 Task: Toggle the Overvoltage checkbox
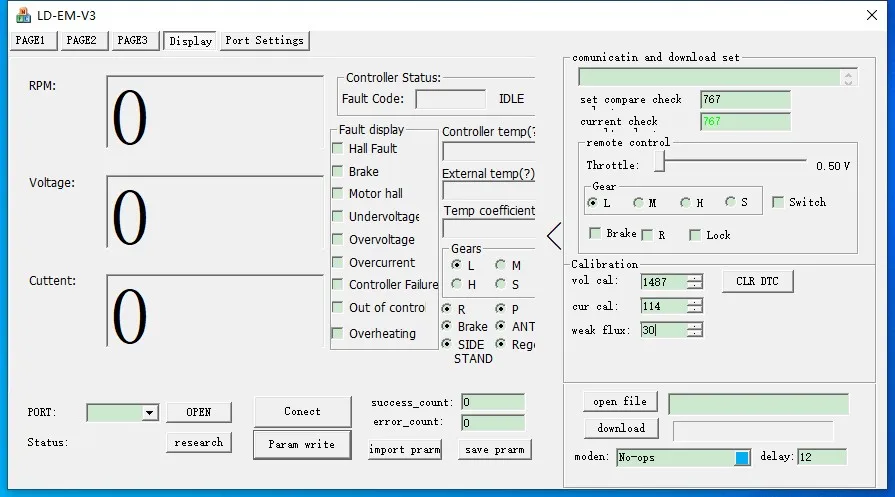(337, 239)
